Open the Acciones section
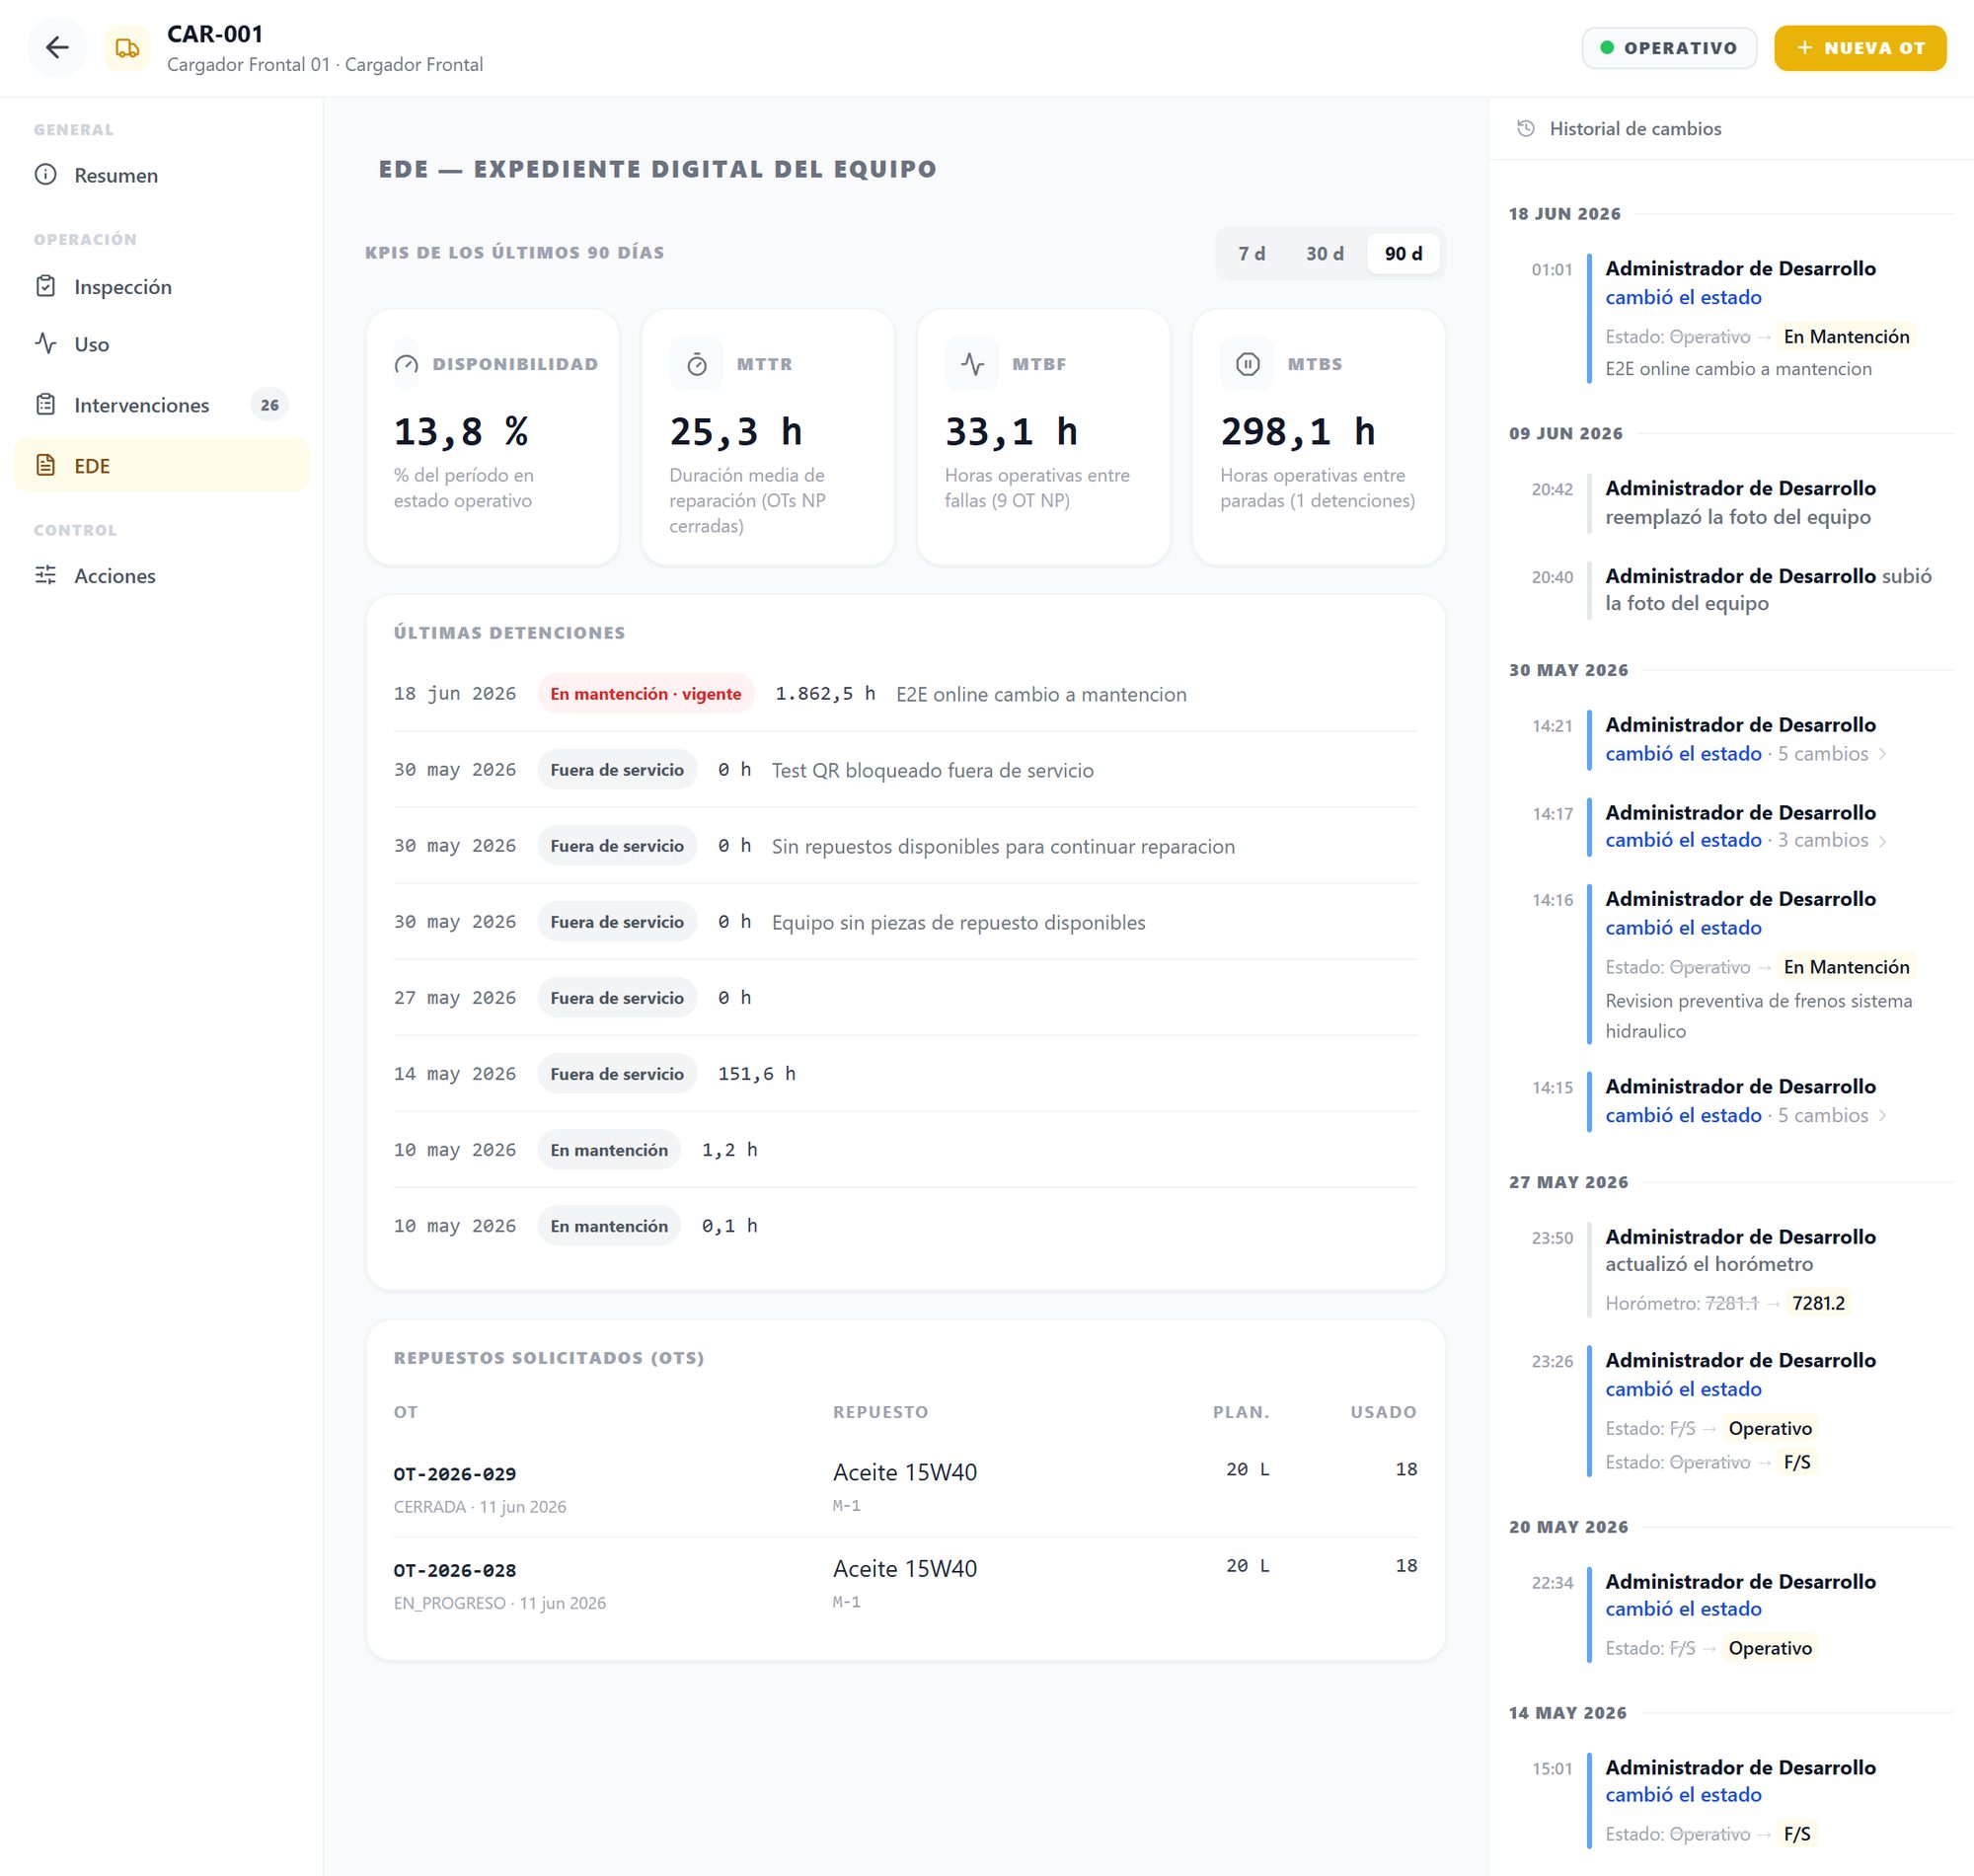Viewport: 1974px width, 1876px height. click(161, 575)
